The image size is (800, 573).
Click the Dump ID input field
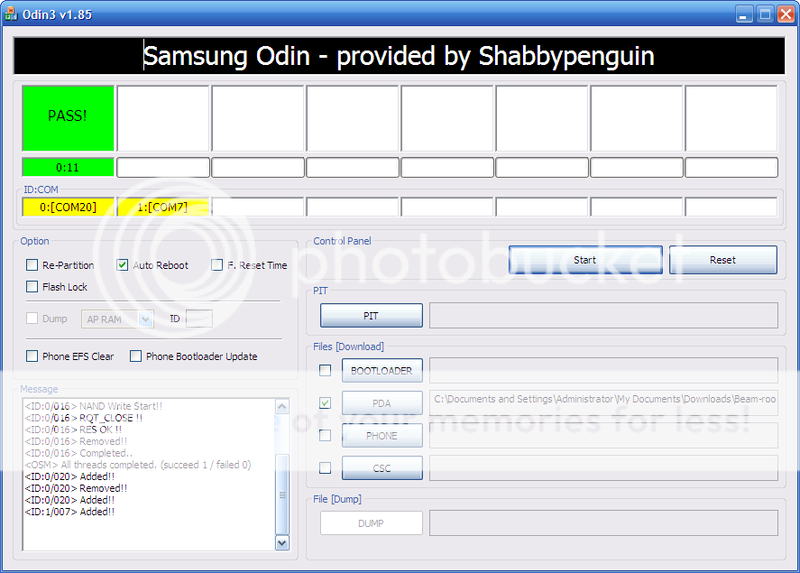pos(199,318)
